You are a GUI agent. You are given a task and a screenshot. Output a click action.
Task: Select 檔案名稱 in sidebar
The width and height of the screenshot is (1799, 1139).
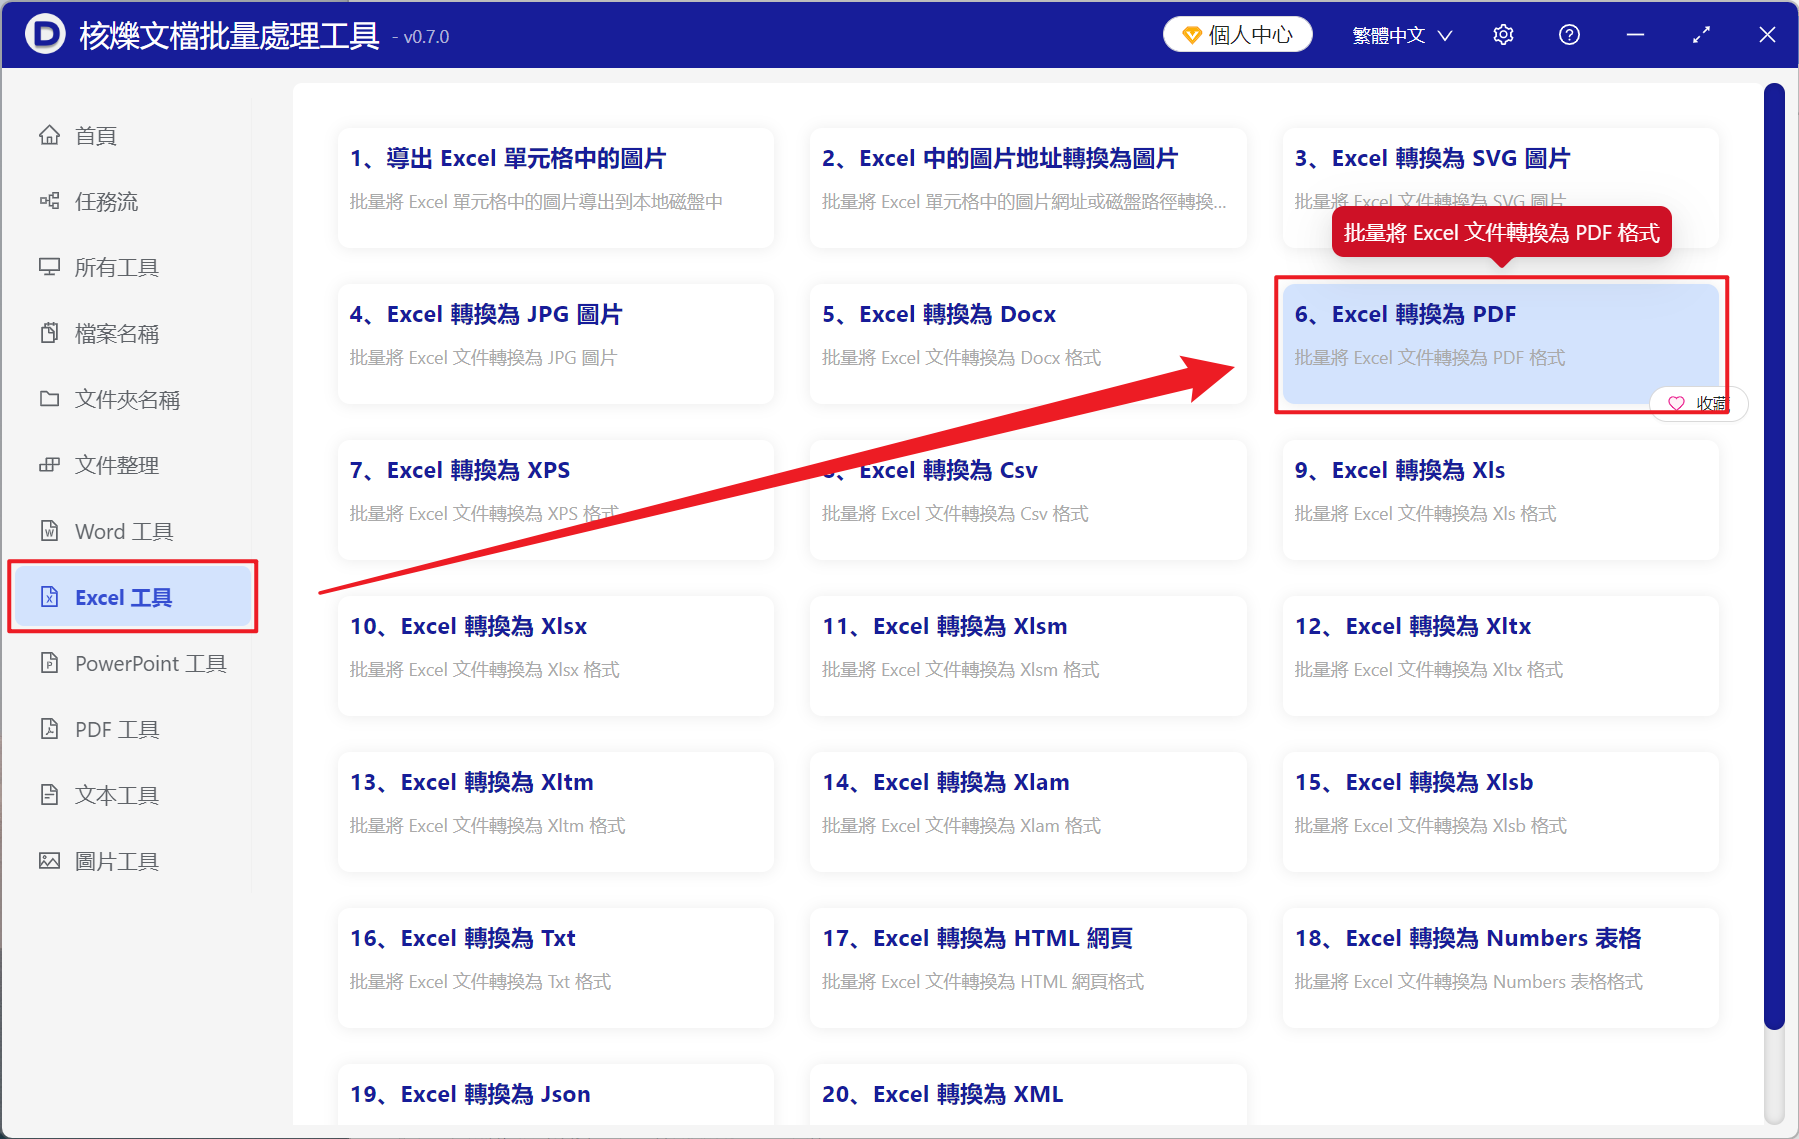pos(132,333)
